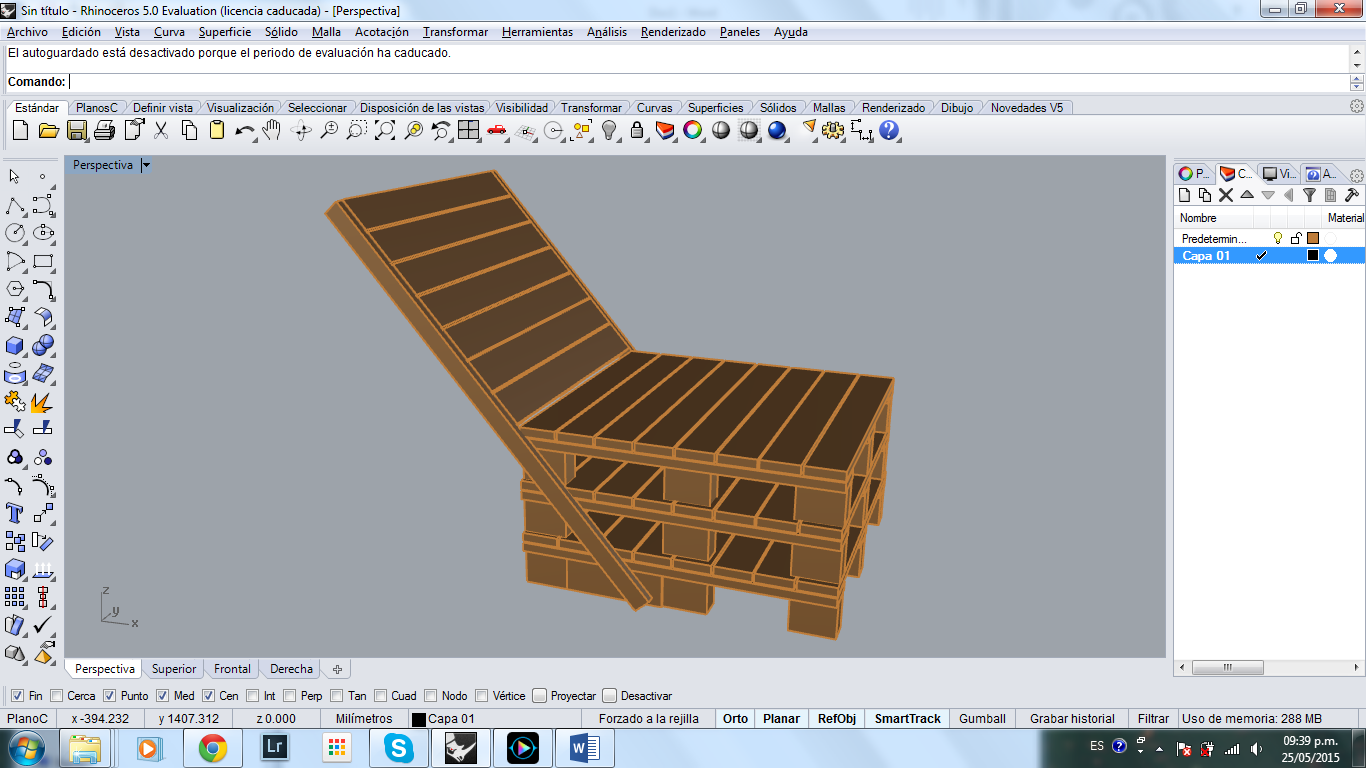
Task: Click the layer filter funnel icon
Action: (1309, 196)
